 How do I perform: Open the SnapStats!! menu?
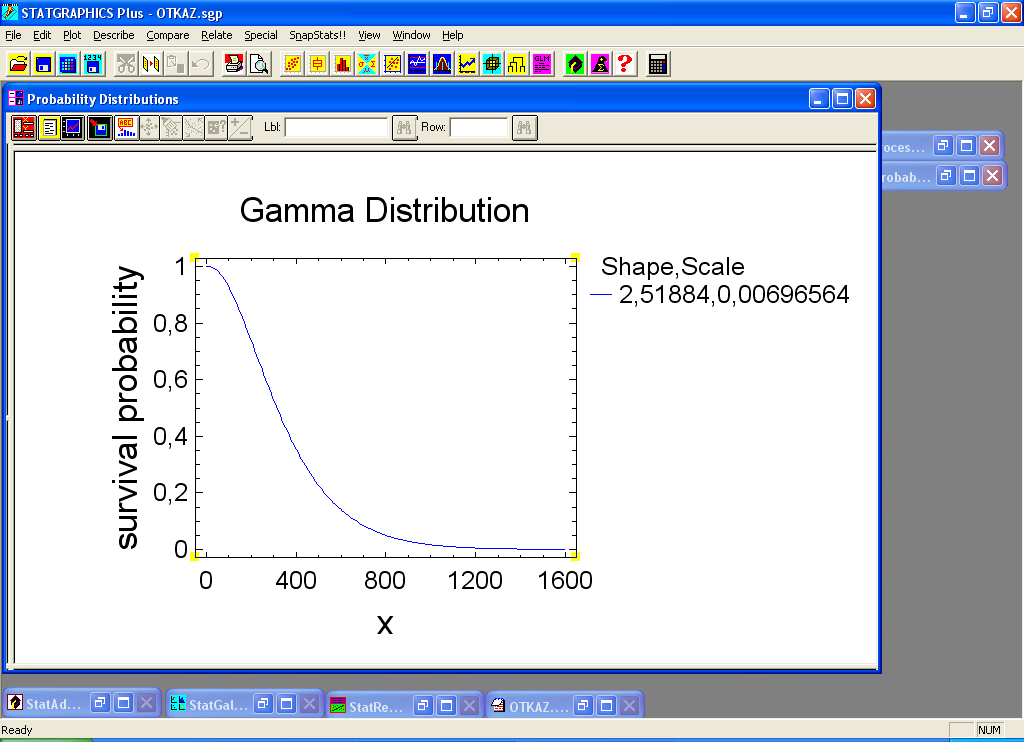click(x=317, y=35)
